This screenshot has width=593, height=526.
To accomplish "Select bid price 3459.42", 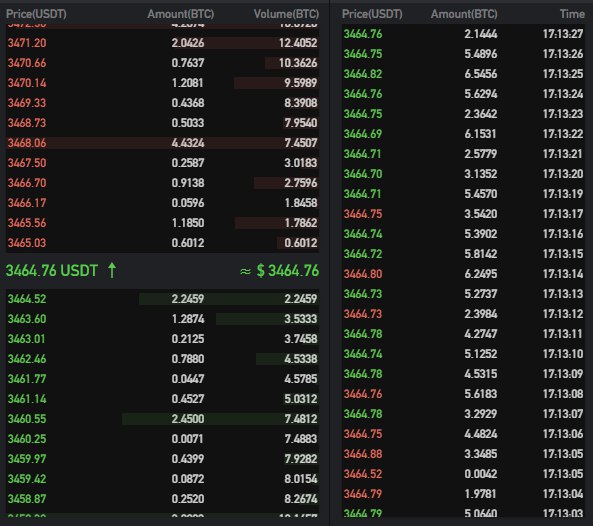I will (27, 479).
